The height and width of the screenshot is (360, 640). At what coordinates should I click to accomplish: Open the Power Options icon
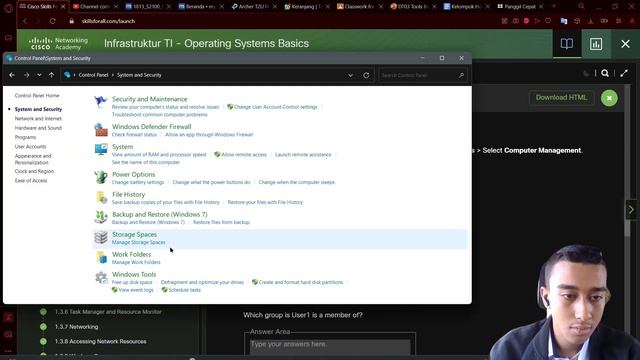[101, 177]
